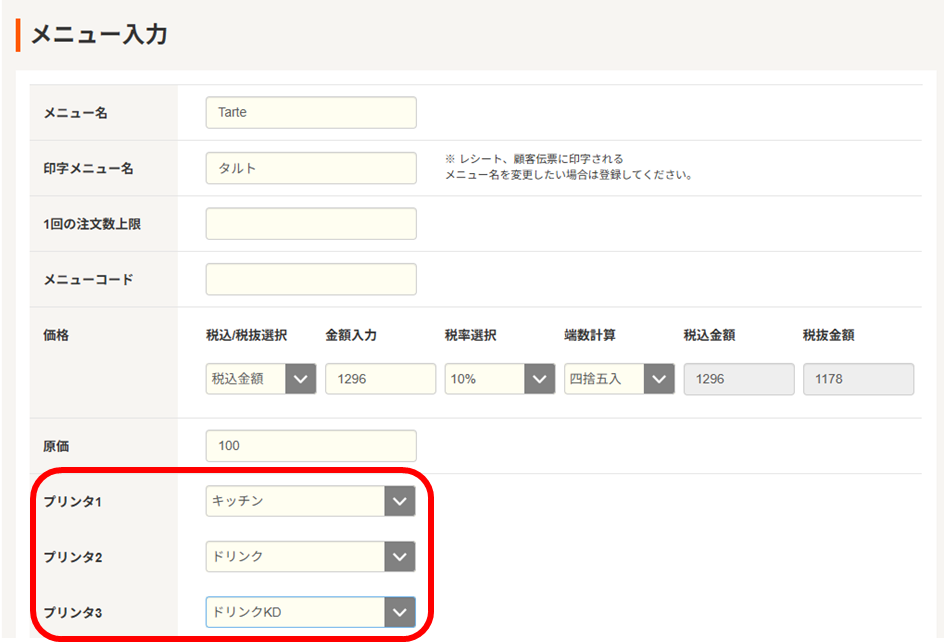Click the 印字メニュー名 field containing タルト

pyautogui.click(x=310, y=169)
